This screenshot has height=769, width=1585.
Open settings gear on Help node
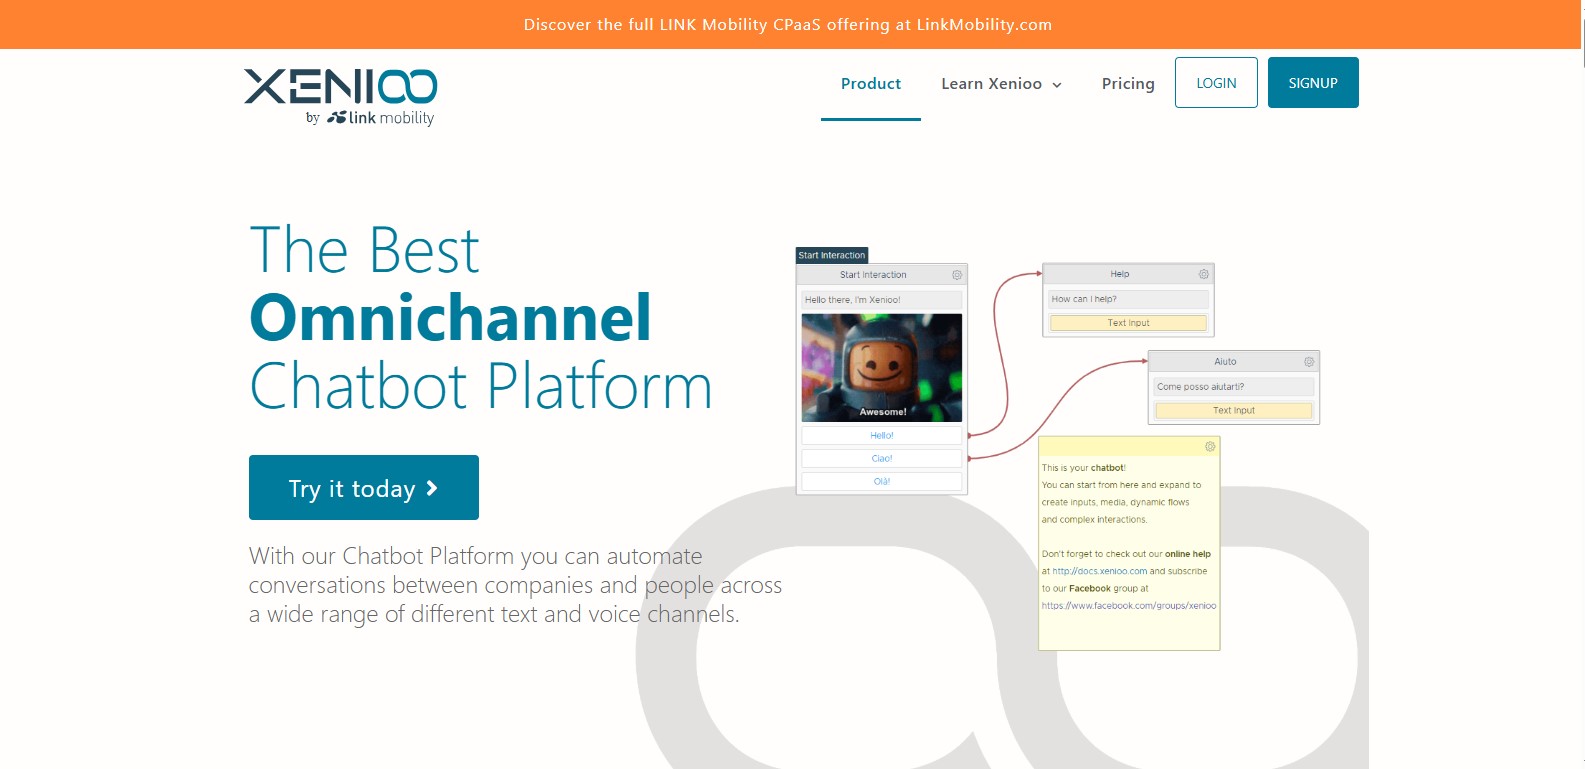(x=1203, y=274)
